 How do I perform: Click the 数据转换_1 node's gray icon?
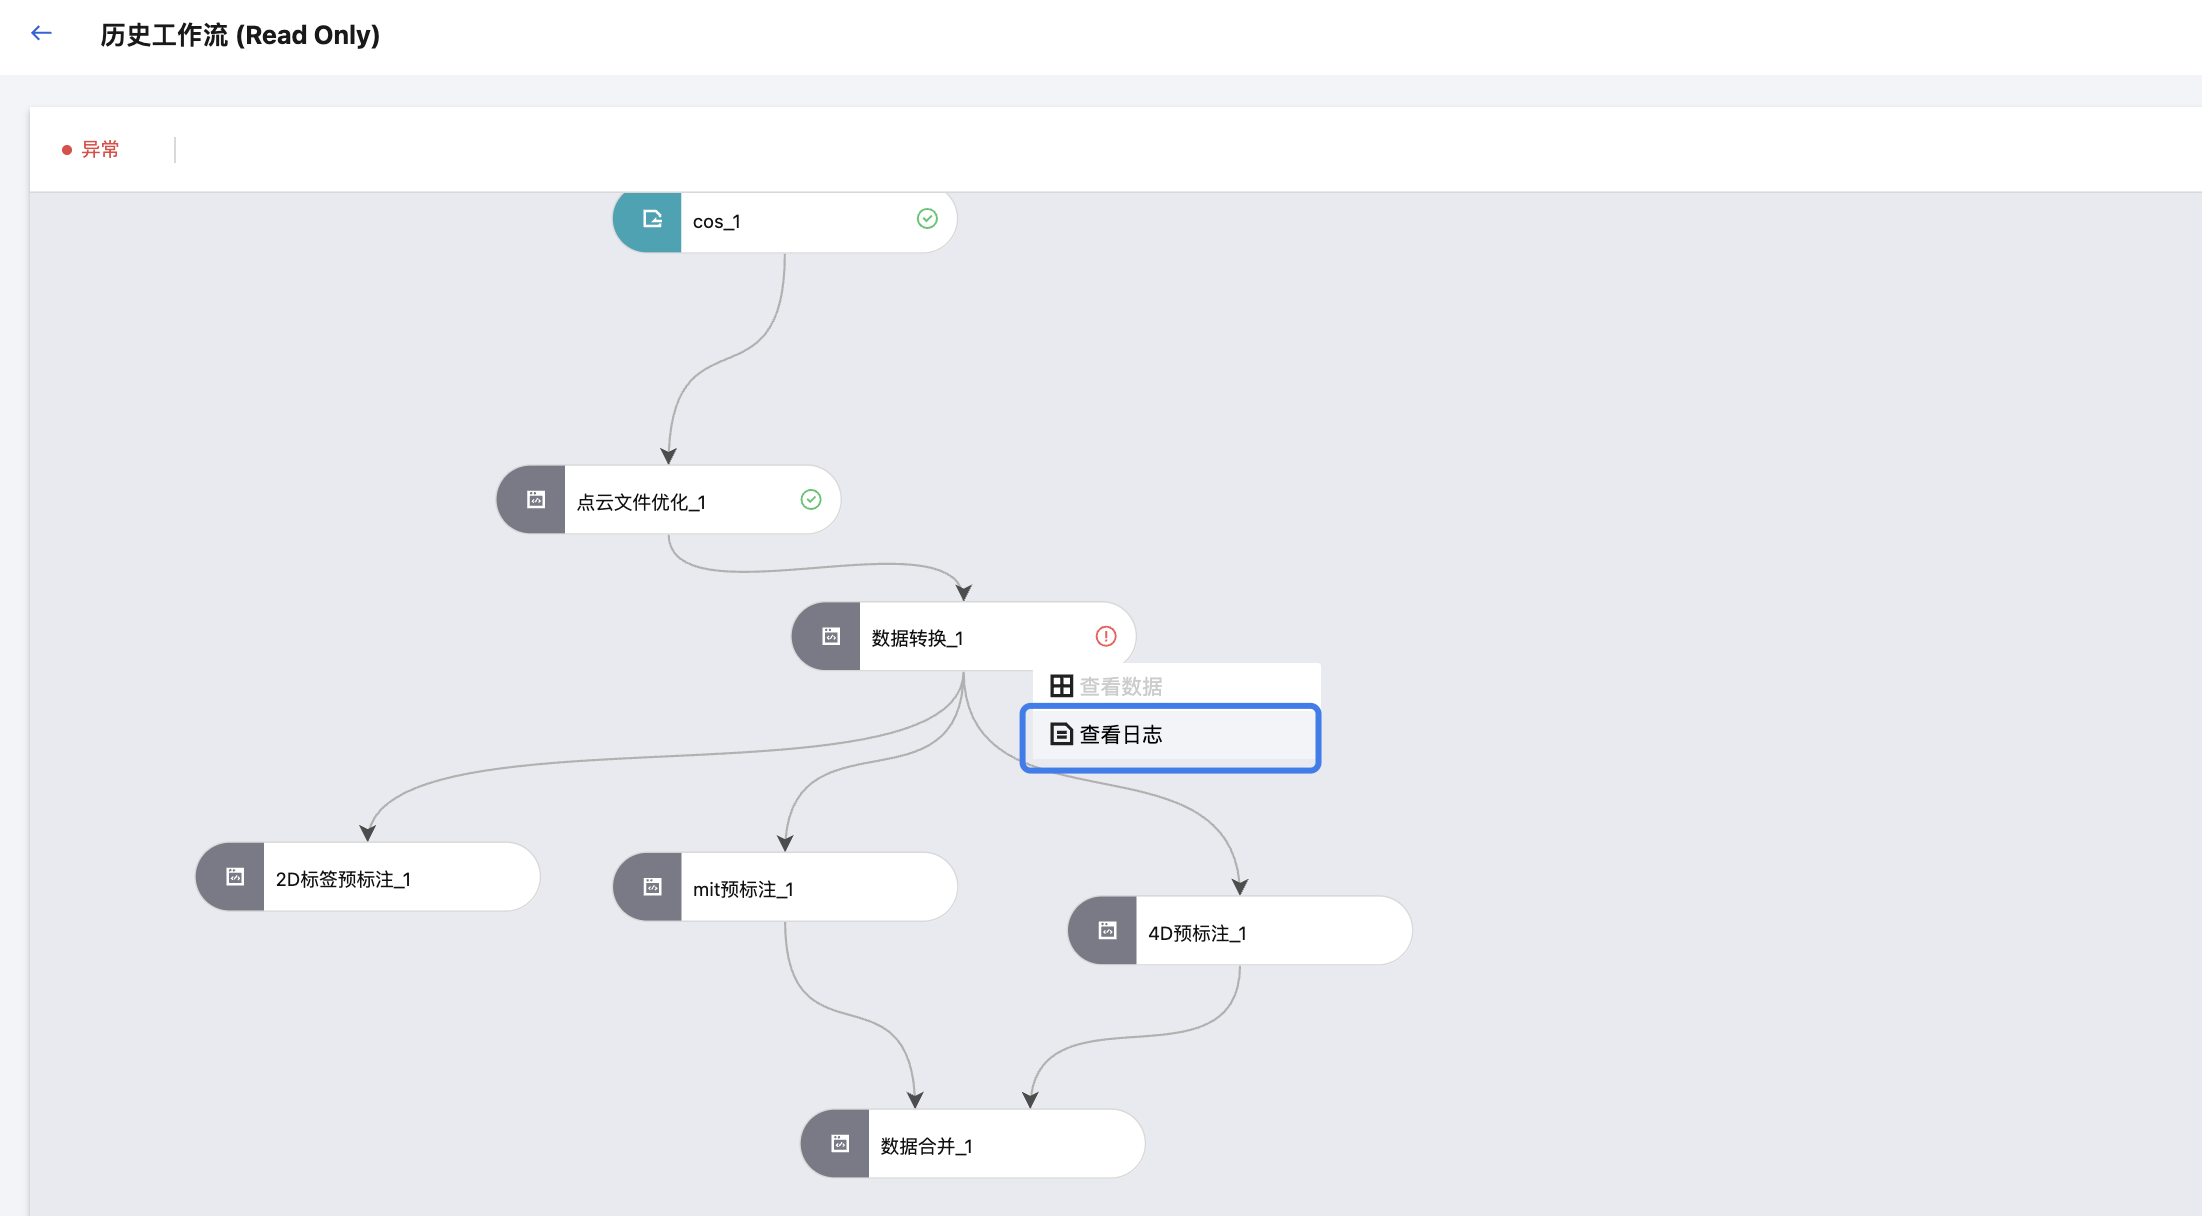tap(830, 637)
